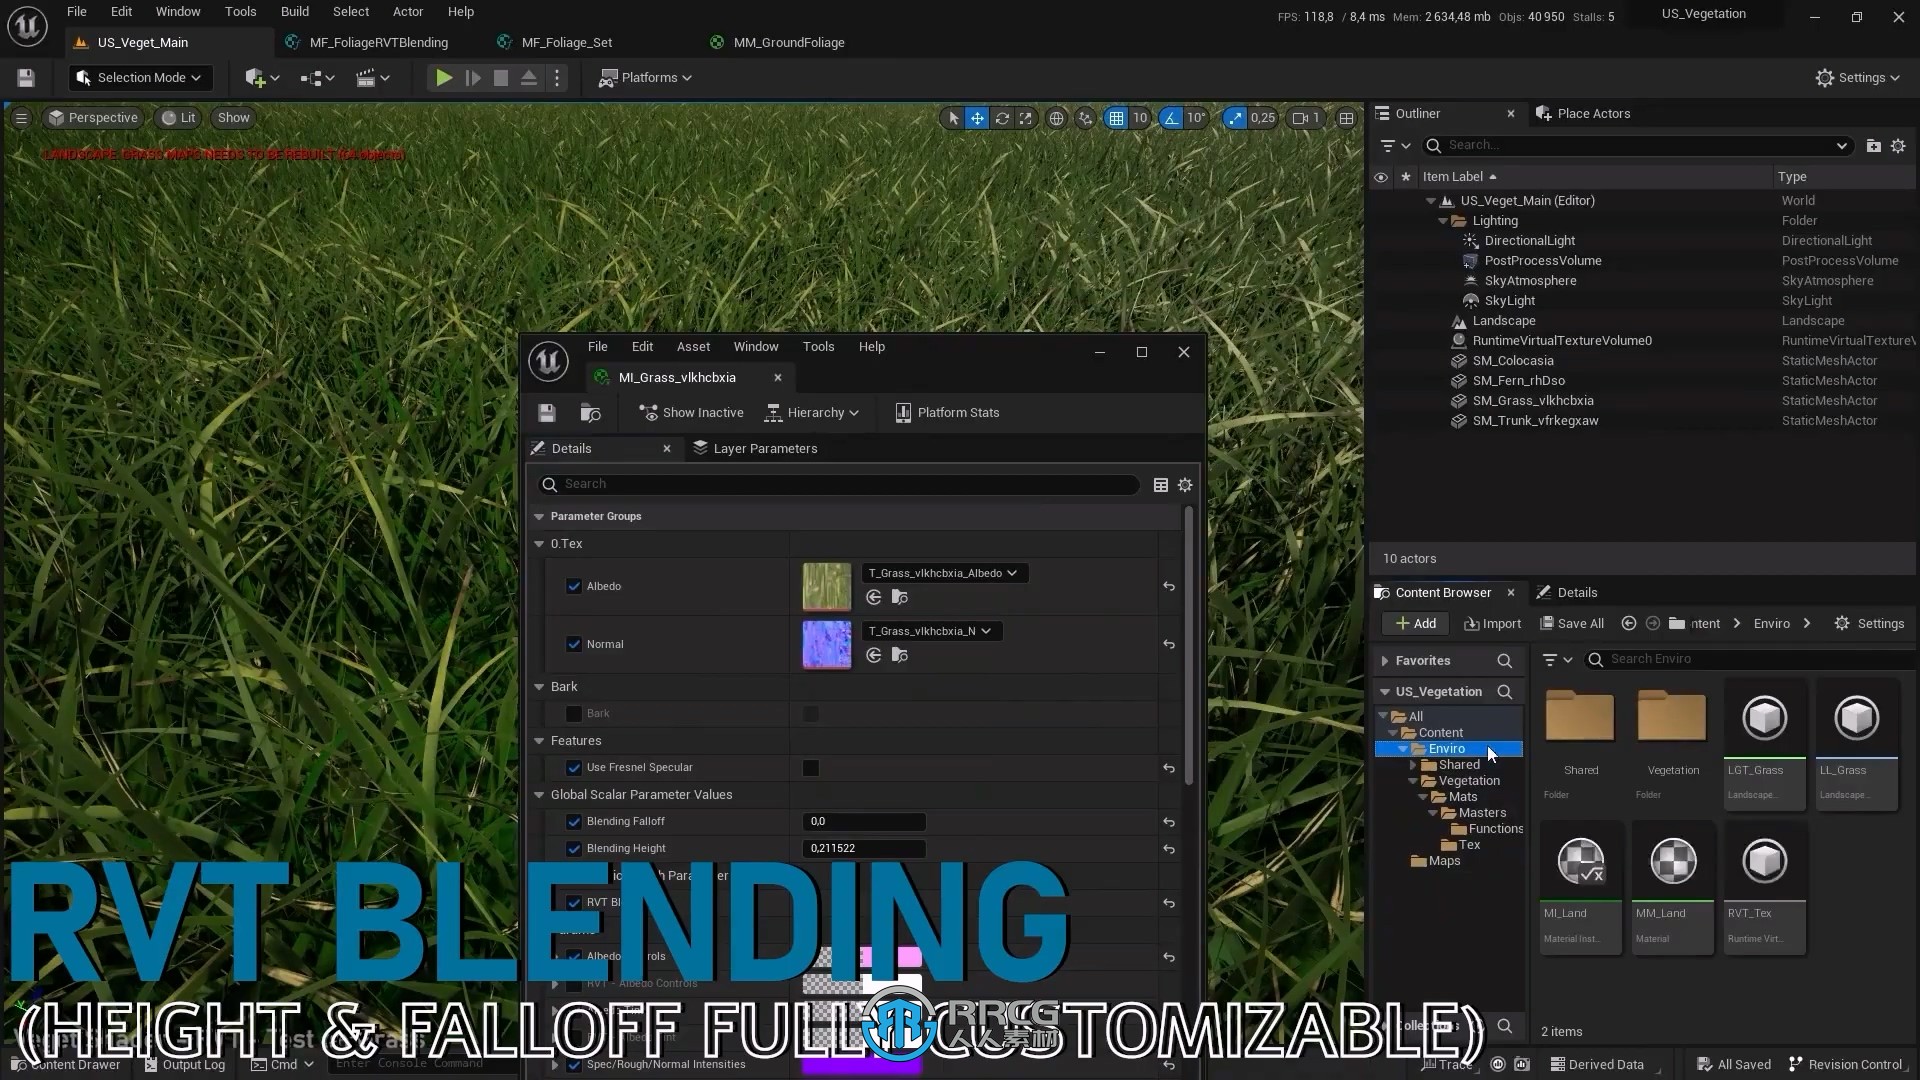Open the T_Grass_vlkhcbxia_N texture dropdown

click(x=930, y=631)
